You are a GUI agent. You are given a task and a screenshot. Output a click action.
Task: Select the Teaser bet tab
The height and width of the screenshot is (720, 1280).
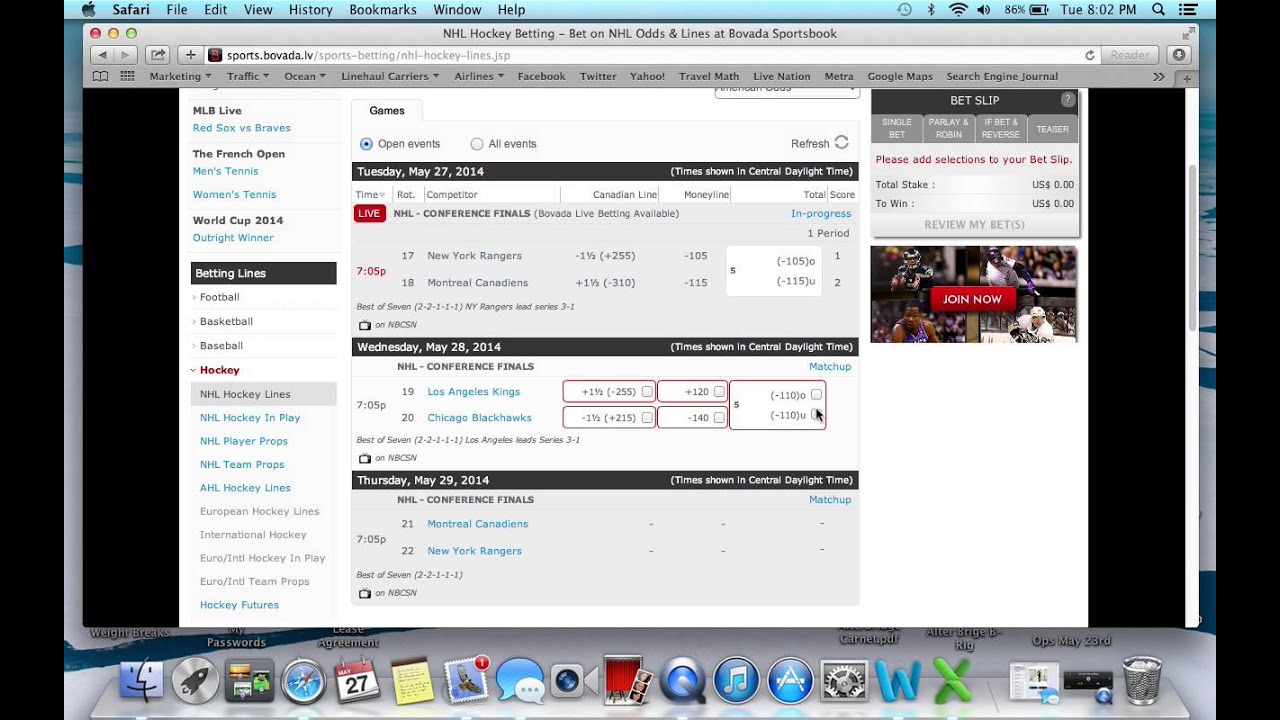(1052, 128)
